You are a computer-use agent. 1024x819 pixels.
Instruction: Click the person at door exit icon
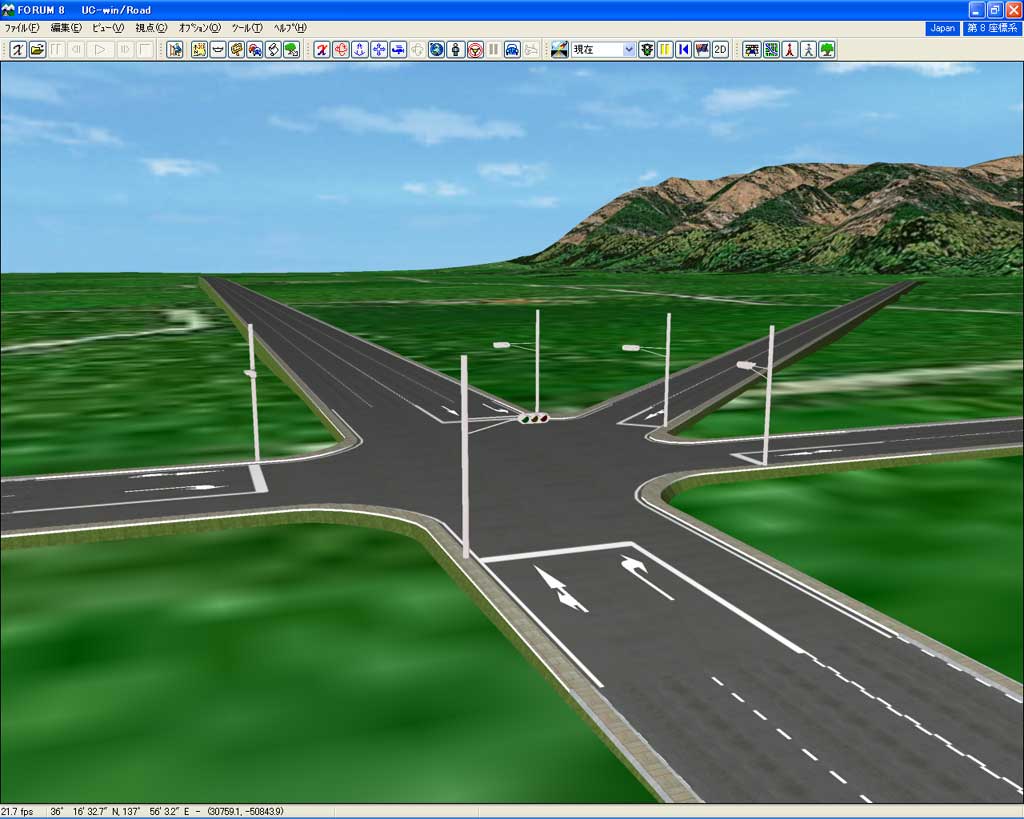175,50
